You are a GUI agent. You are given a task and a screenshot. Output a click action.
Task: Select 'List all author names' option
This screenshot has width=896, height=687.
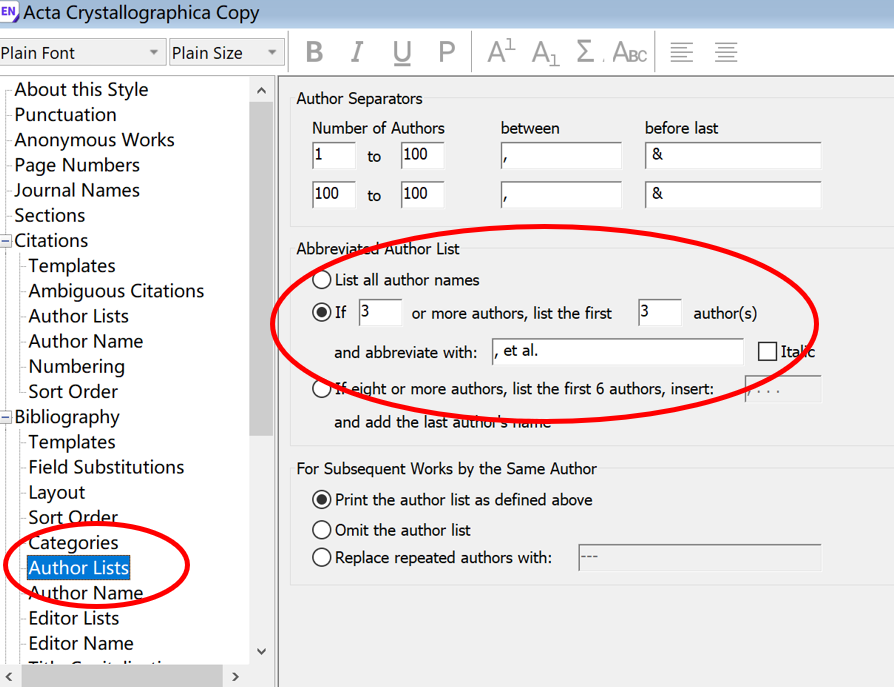click(322, 280)
